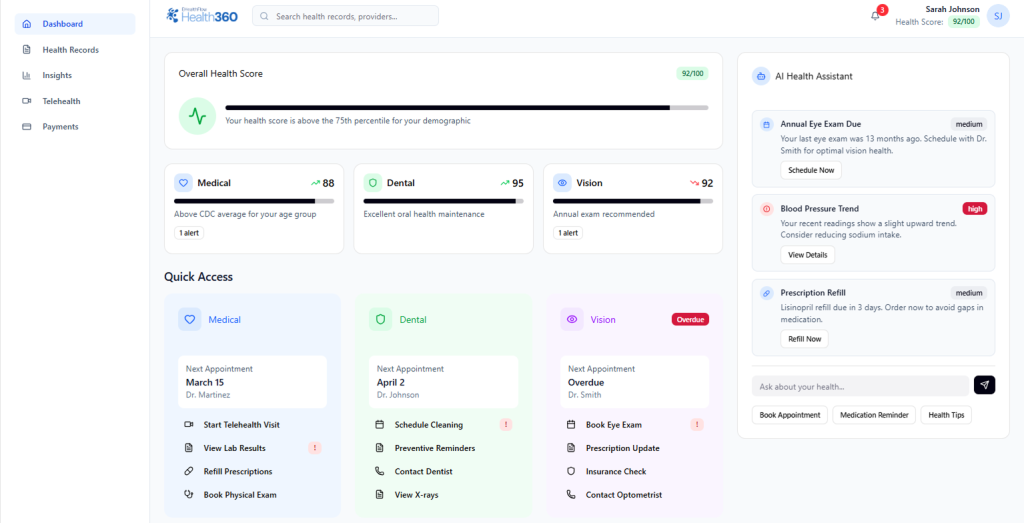Go to Telehealth in the sidebar
Screen dimensions: 1024x523
pyautogui.click(x=61, y=101)
